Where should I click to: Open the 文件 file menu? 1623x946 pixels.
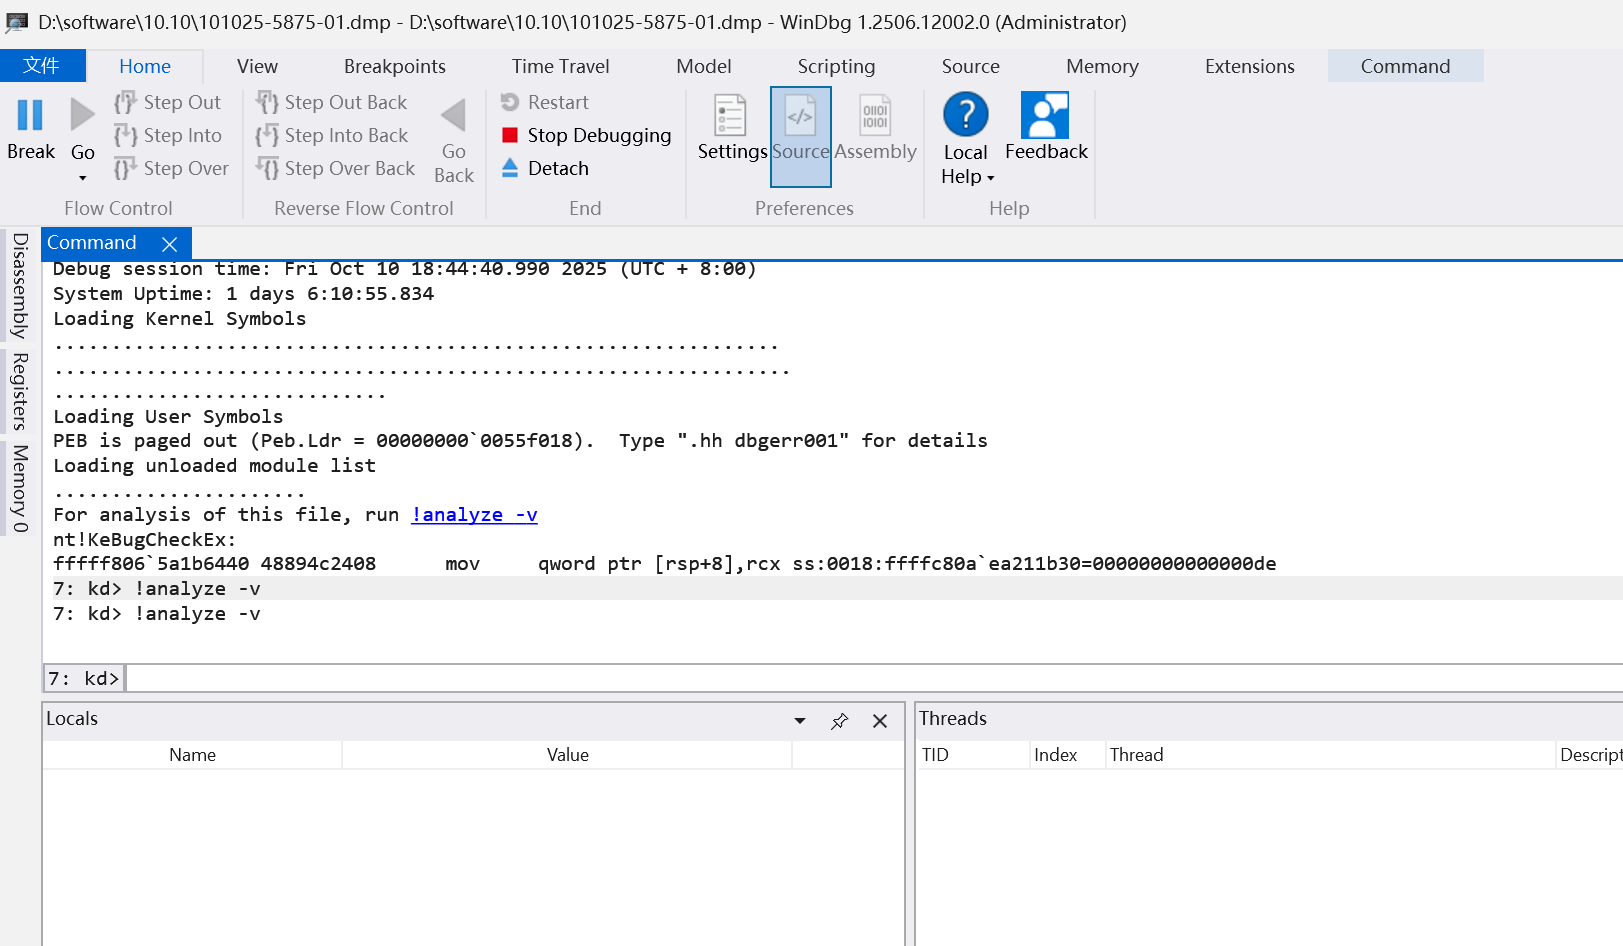(x=42, y=66)
